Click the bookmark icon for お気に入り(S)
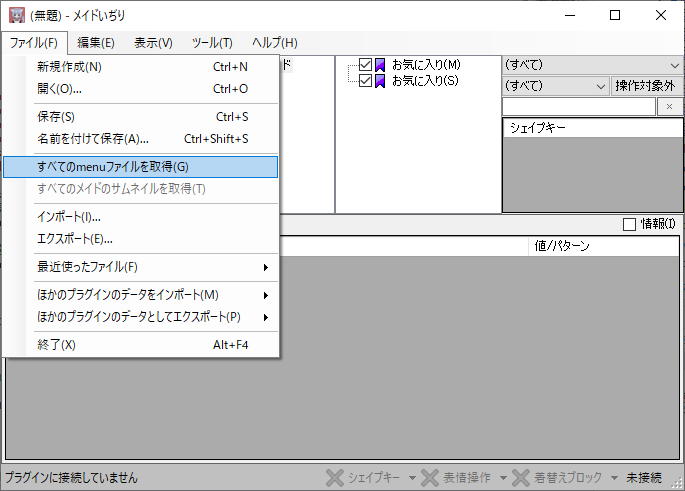 (x=381, y=80)
